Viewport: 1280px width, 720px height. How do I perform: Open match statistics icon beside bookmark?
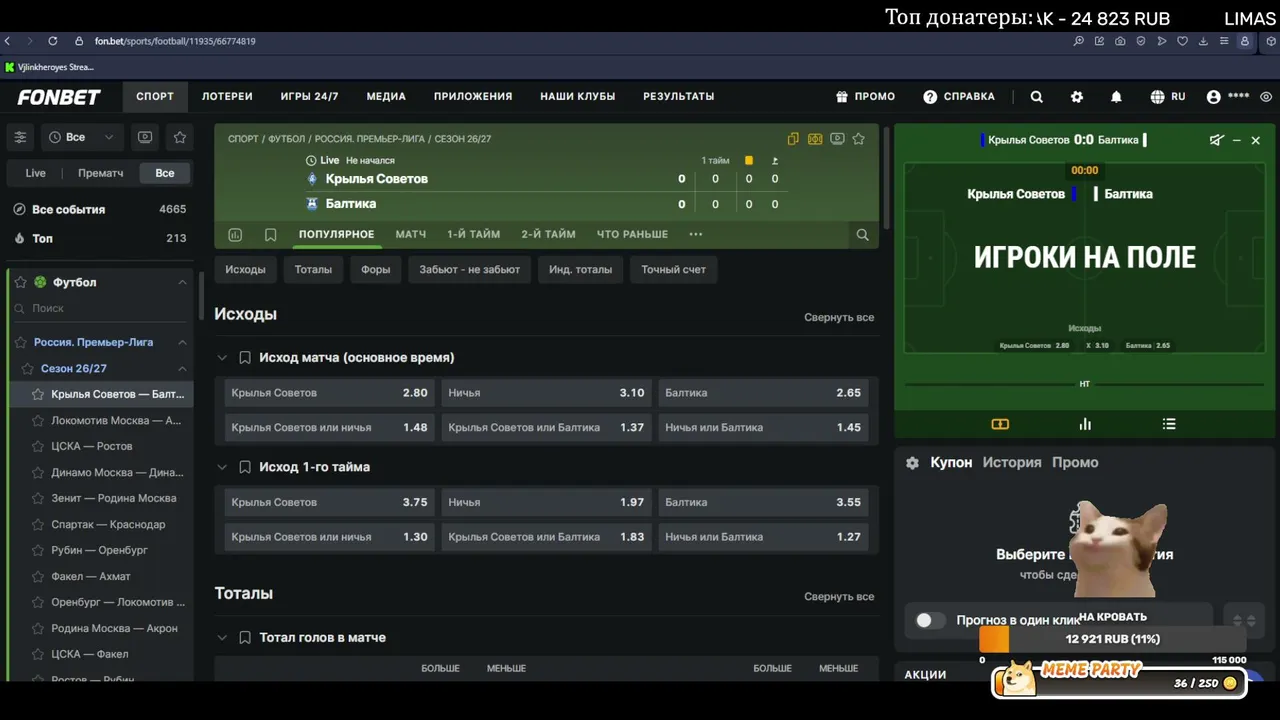click(235, 235)
